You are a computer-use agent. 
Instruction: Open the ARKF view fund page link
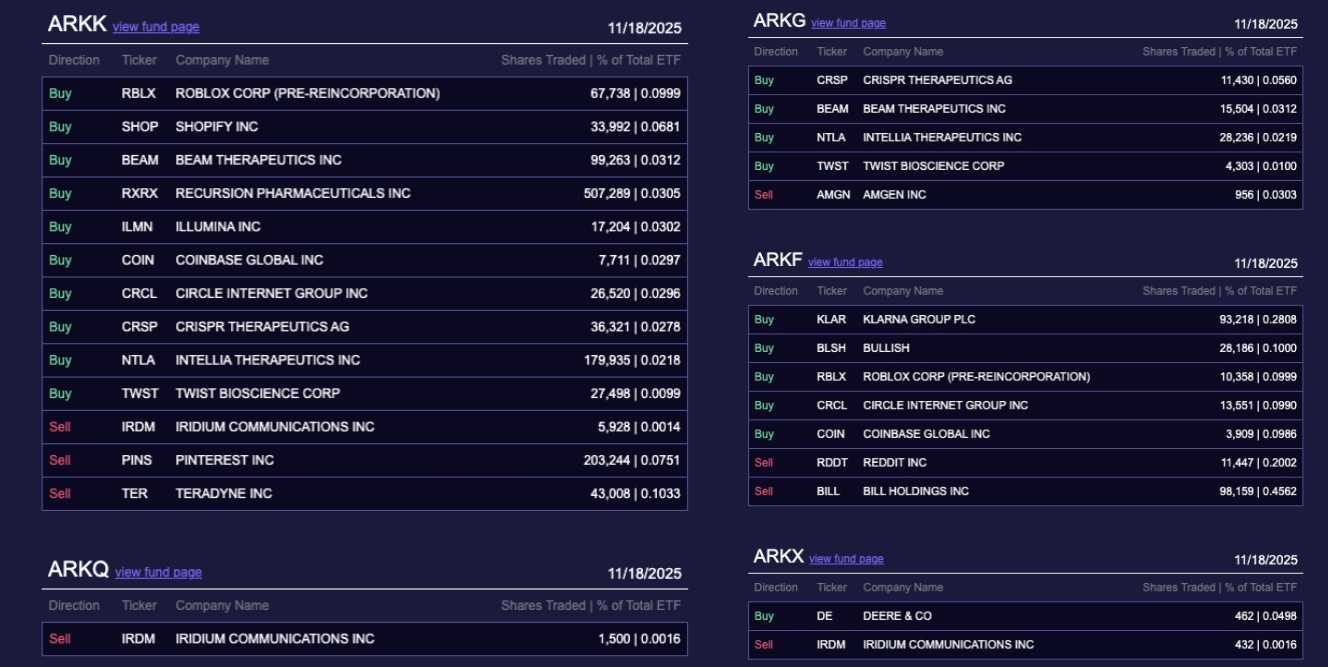point(845,262)
